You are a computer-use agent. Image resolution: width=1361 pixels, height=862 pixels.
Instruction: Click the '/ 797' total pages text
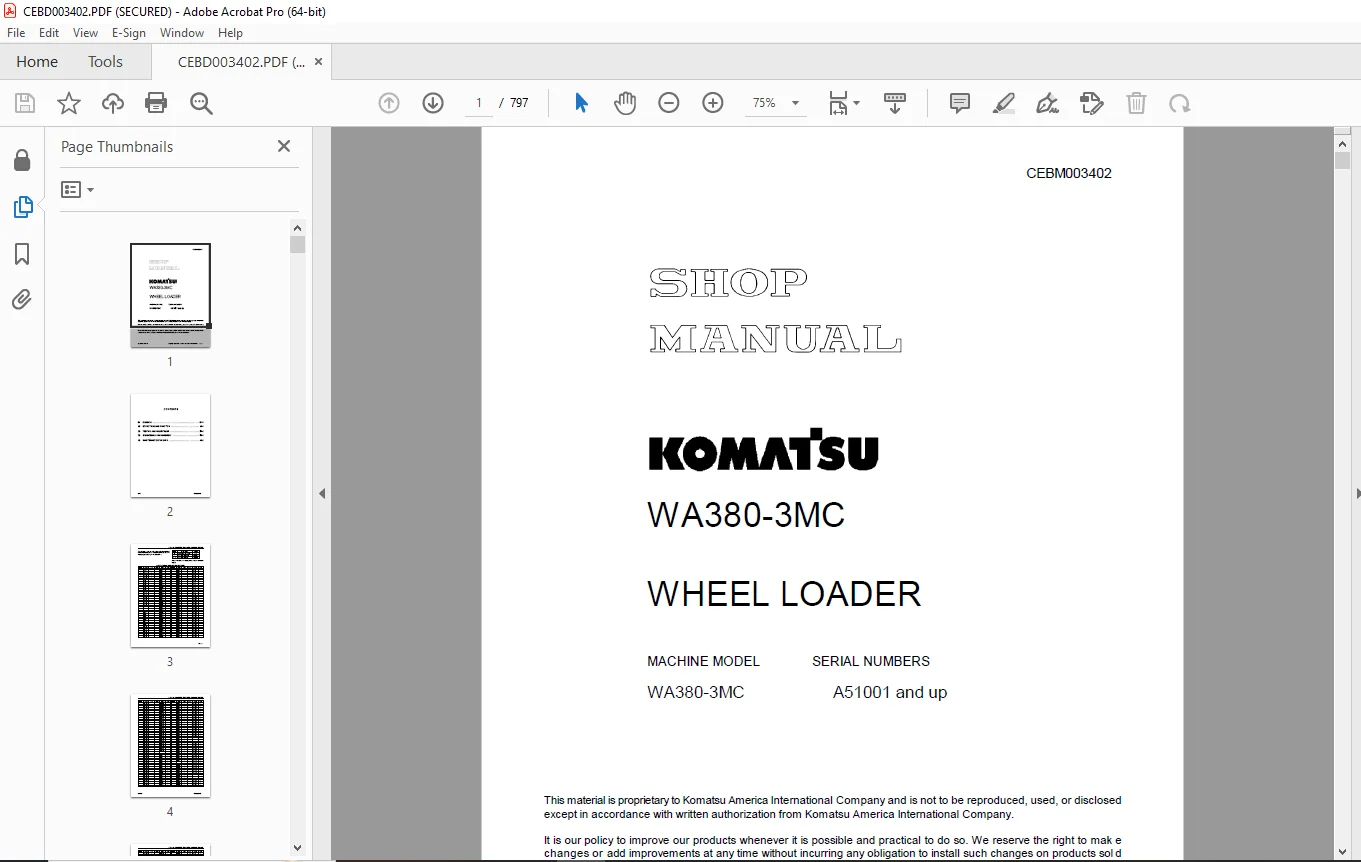click(x=514, y=103)
